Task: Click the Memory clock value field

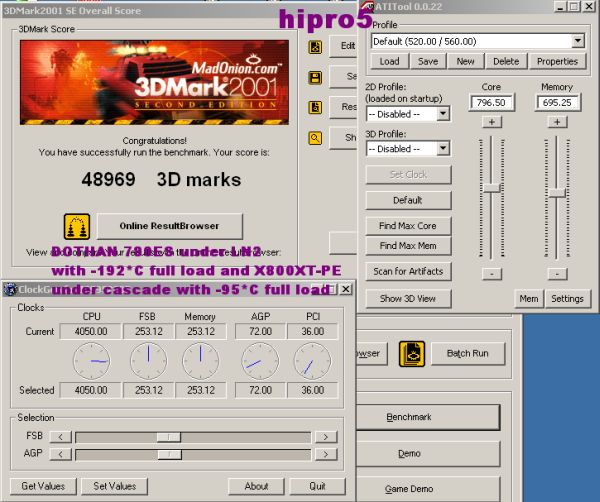Action: [557, 103]
